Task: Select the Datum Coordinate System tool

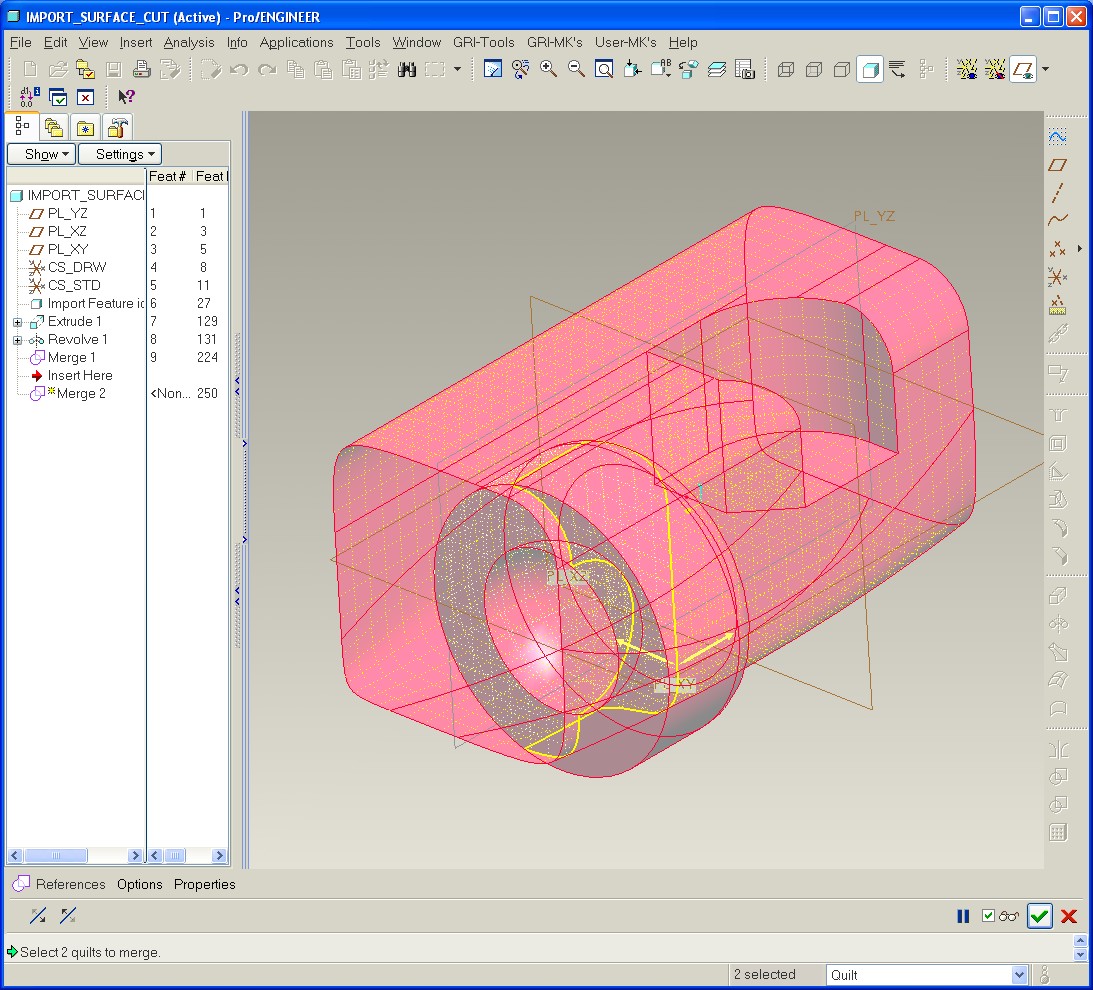Action: [1057, 277]
